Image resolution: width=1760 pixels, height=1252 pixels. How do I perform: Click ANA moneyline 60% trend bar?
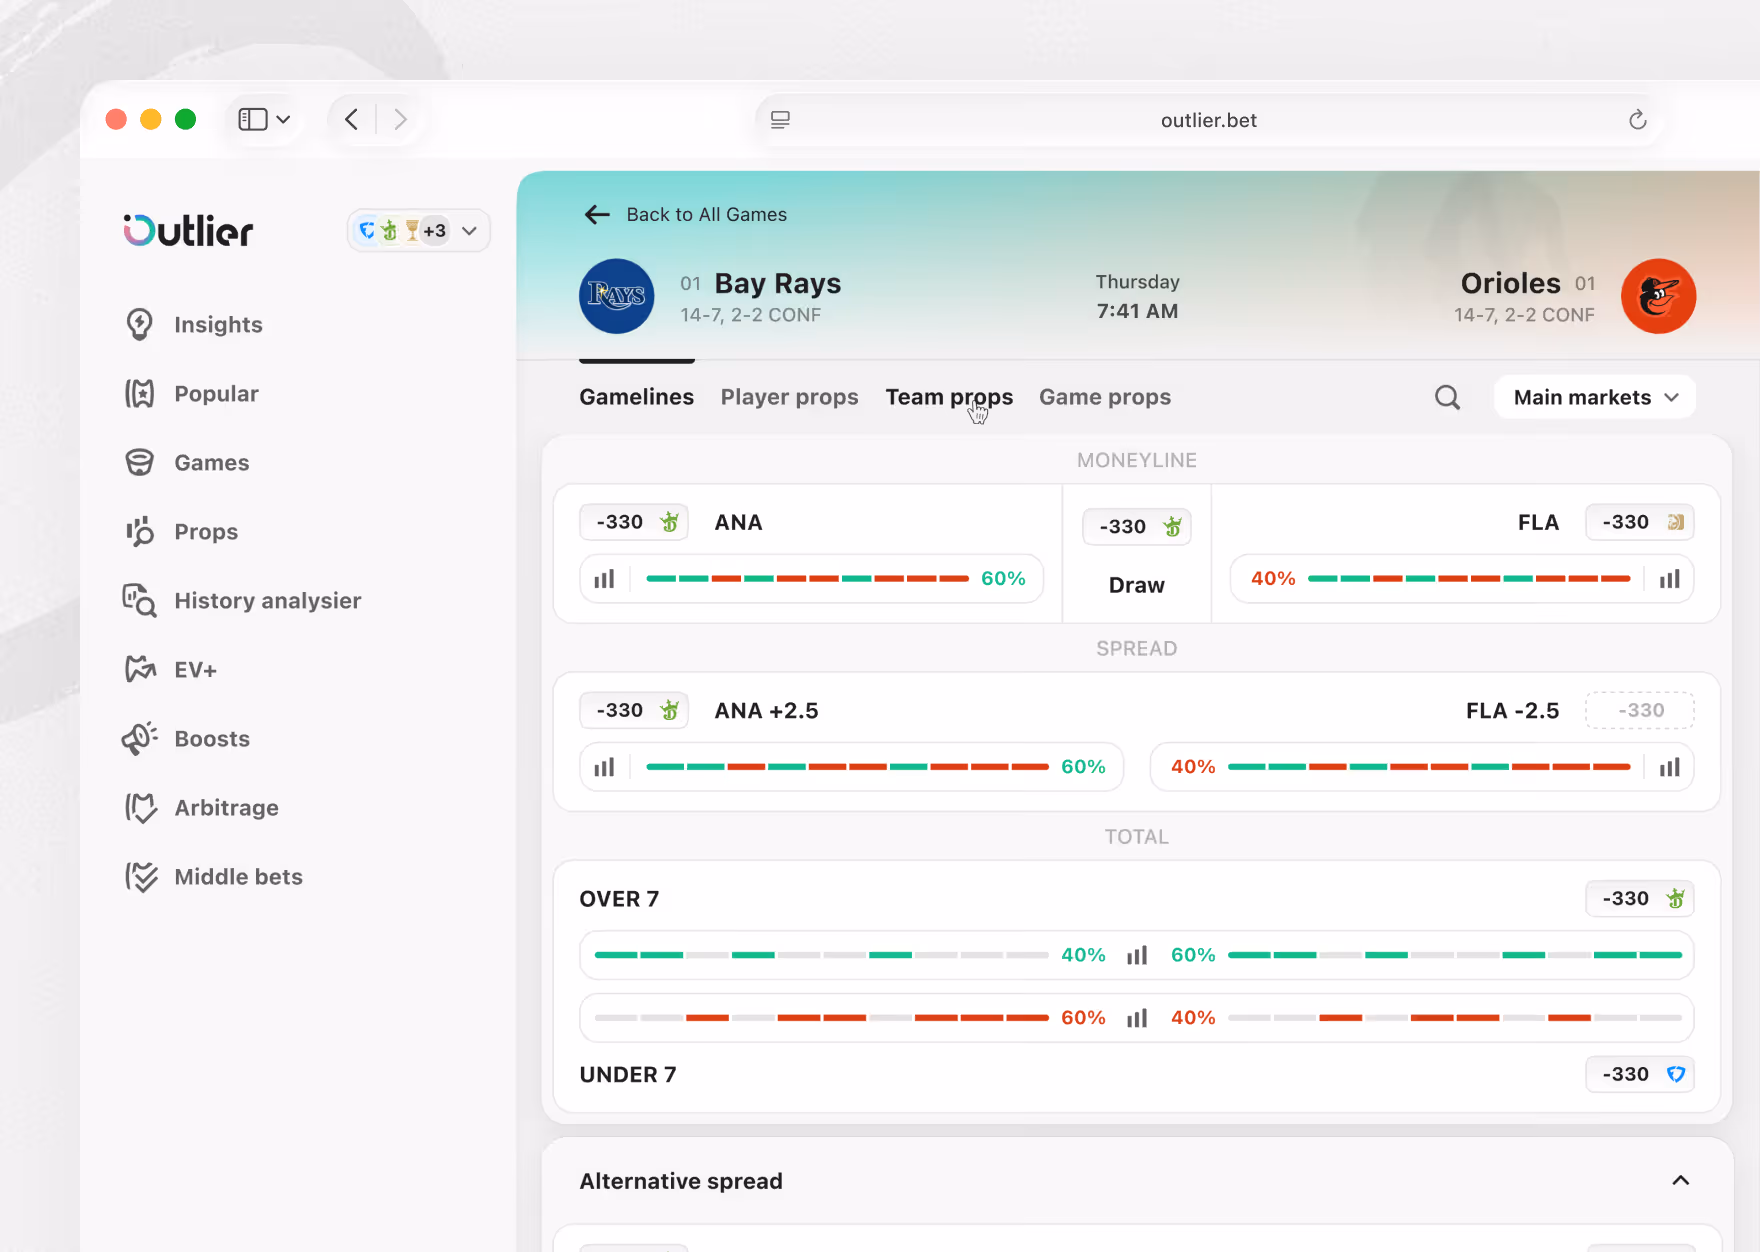click(807, 579)
